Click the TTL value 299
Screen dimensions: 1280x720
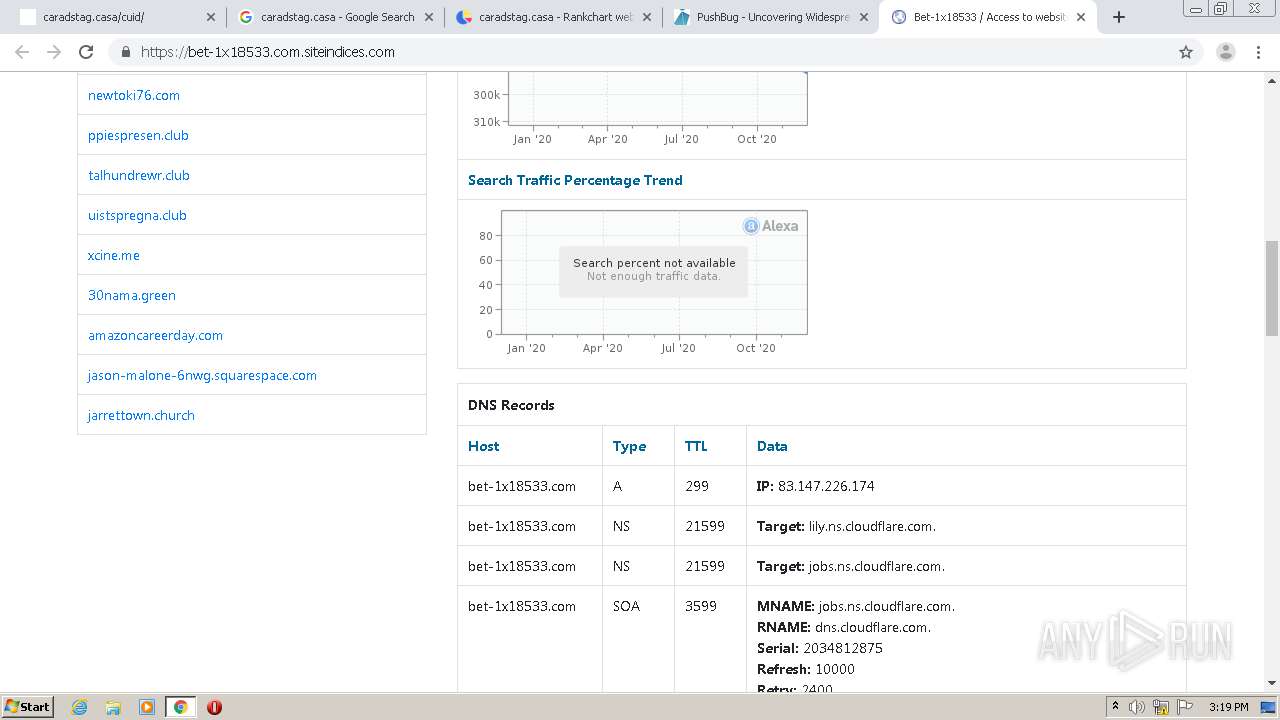697,486
